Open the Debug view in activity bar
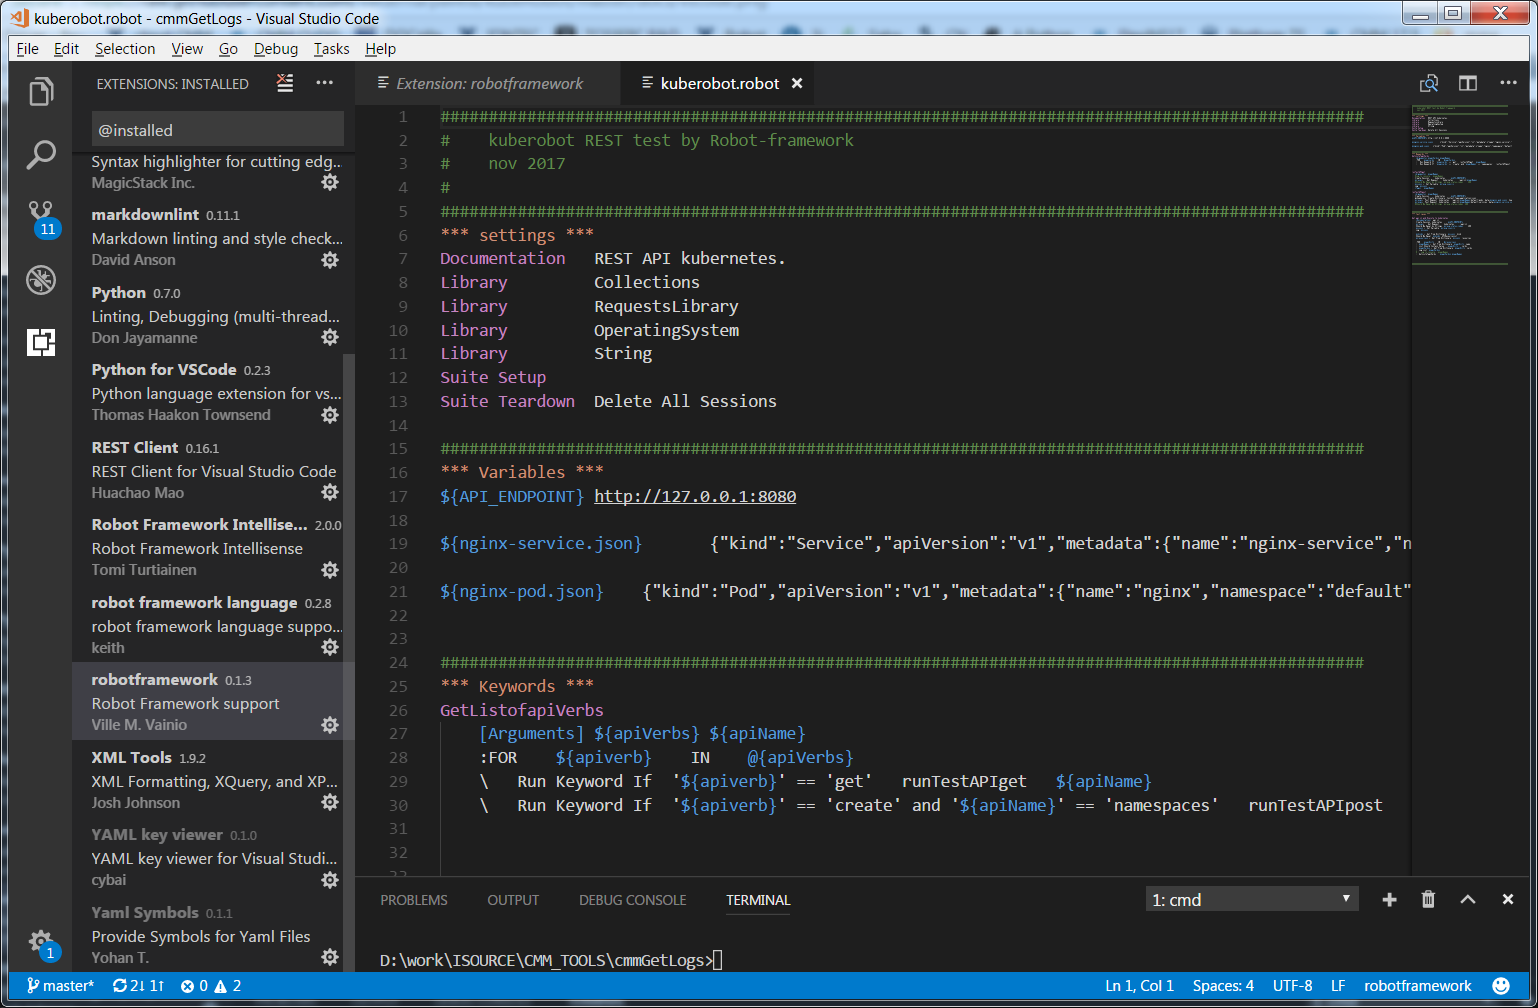This screenshot has height=1008, width=1538. [41, 280]
